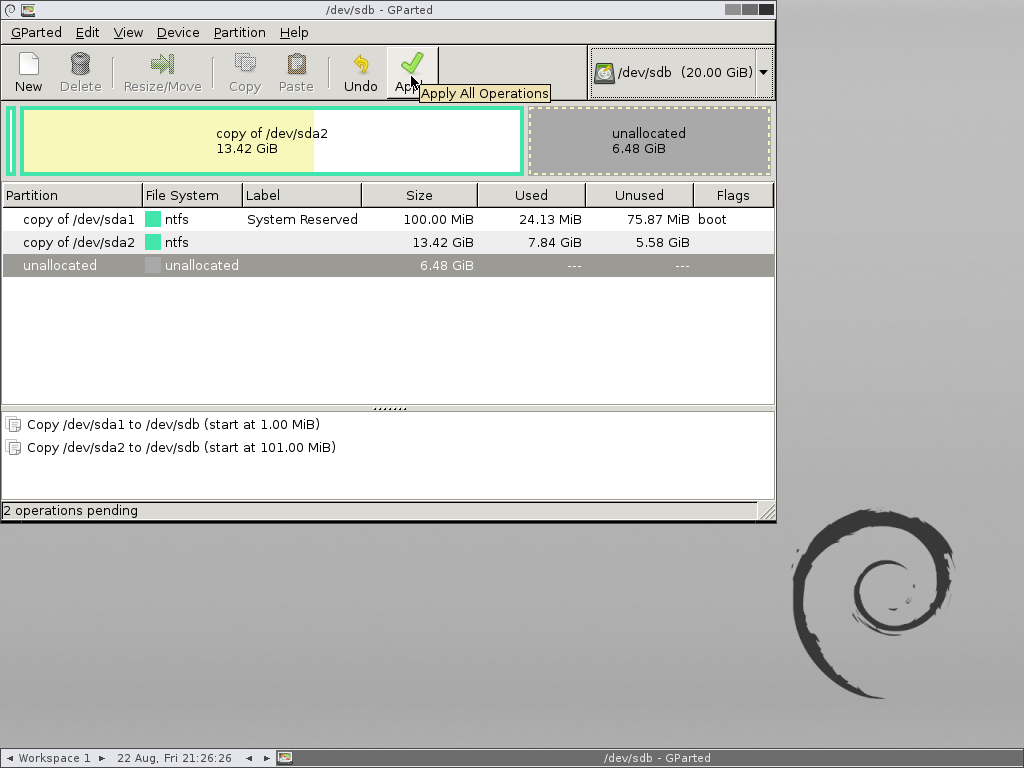1024x768 pixels.
Task: Click the Label column header
Action: click(x=302, y=195)
